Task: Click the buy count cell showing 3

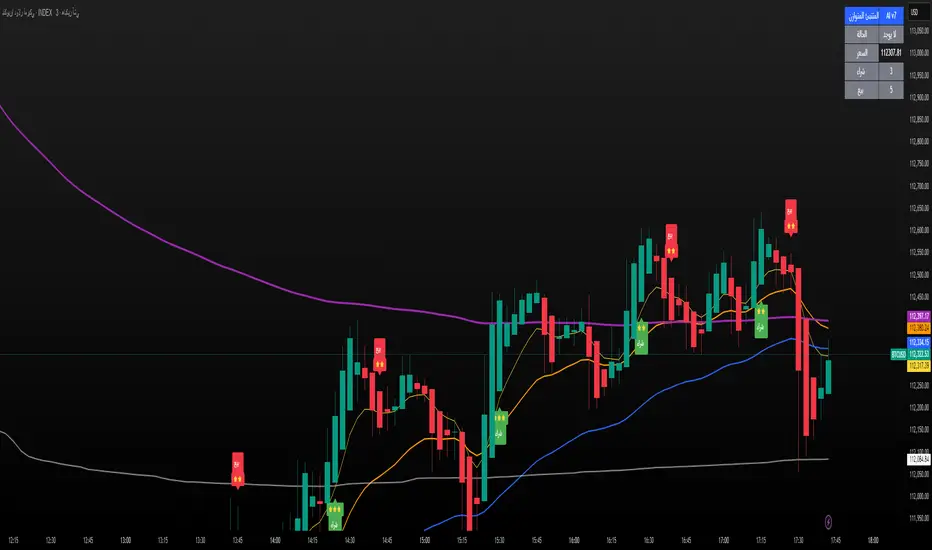Action: (x=891, y=71)
